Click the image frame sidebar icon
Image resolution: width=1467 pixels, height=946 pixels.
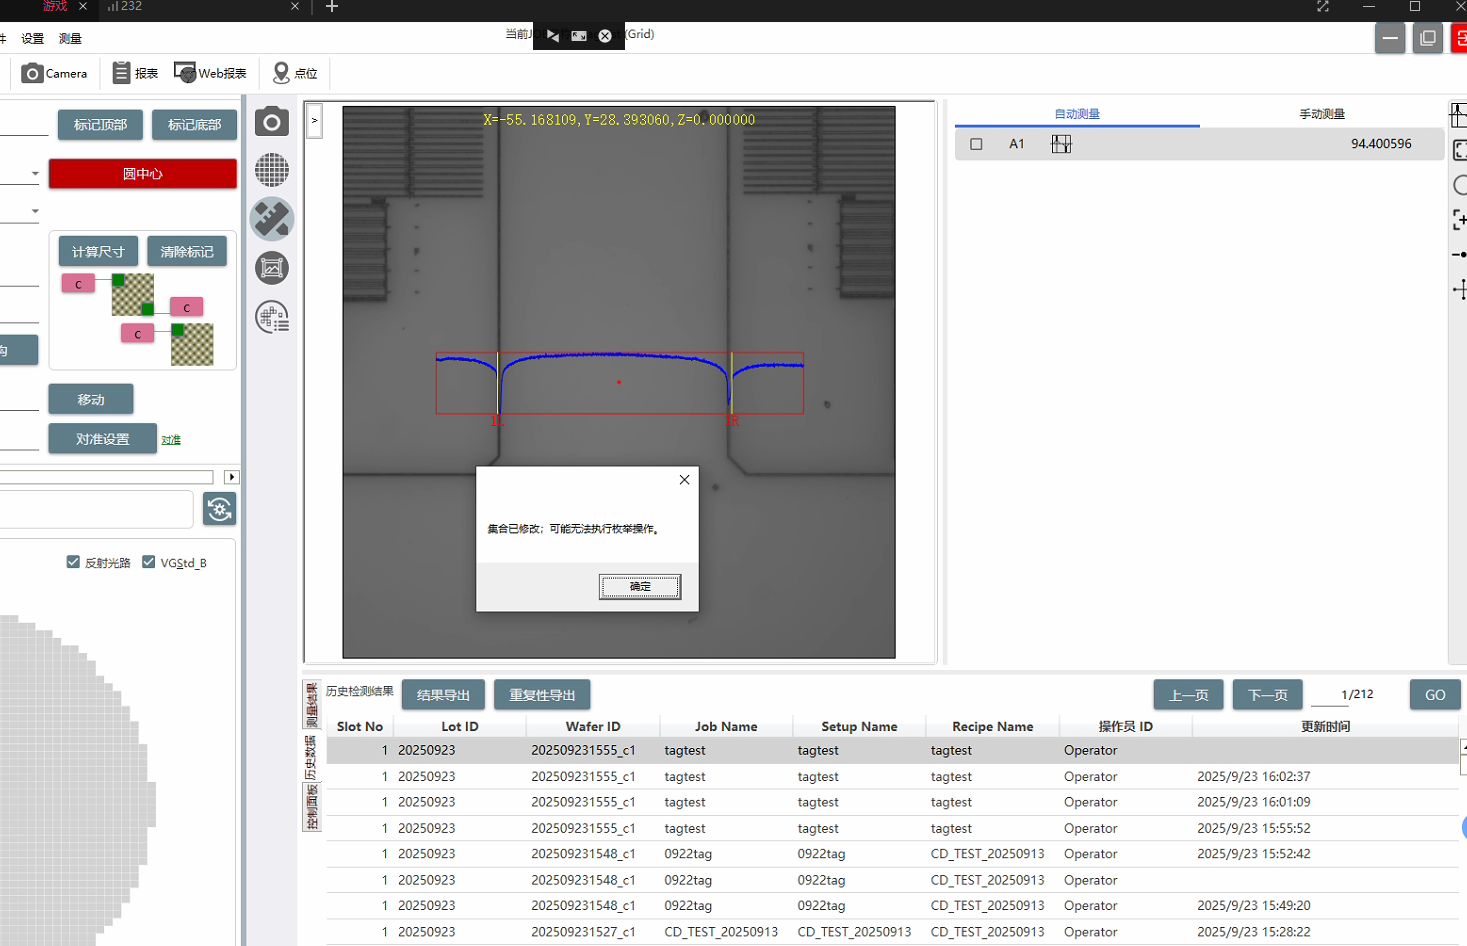click(272, 268)
